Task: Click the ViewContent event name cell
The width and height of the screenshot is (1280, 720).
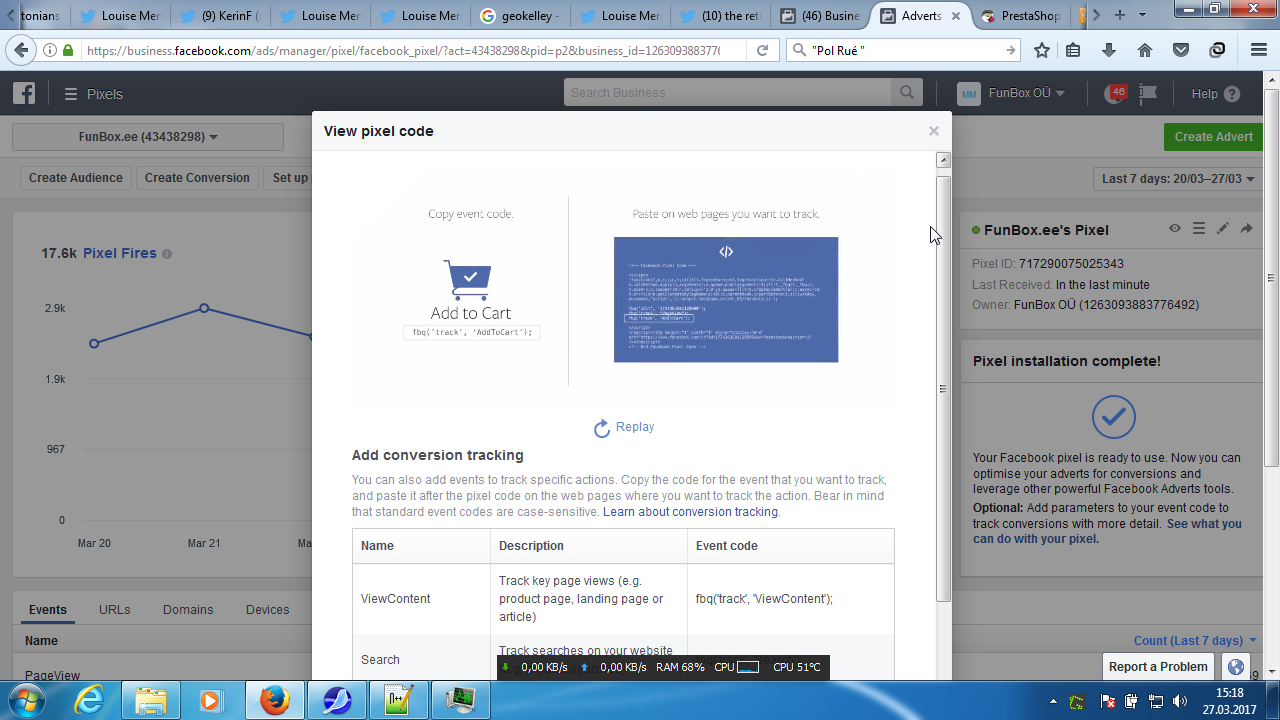Action: point(422,599)
